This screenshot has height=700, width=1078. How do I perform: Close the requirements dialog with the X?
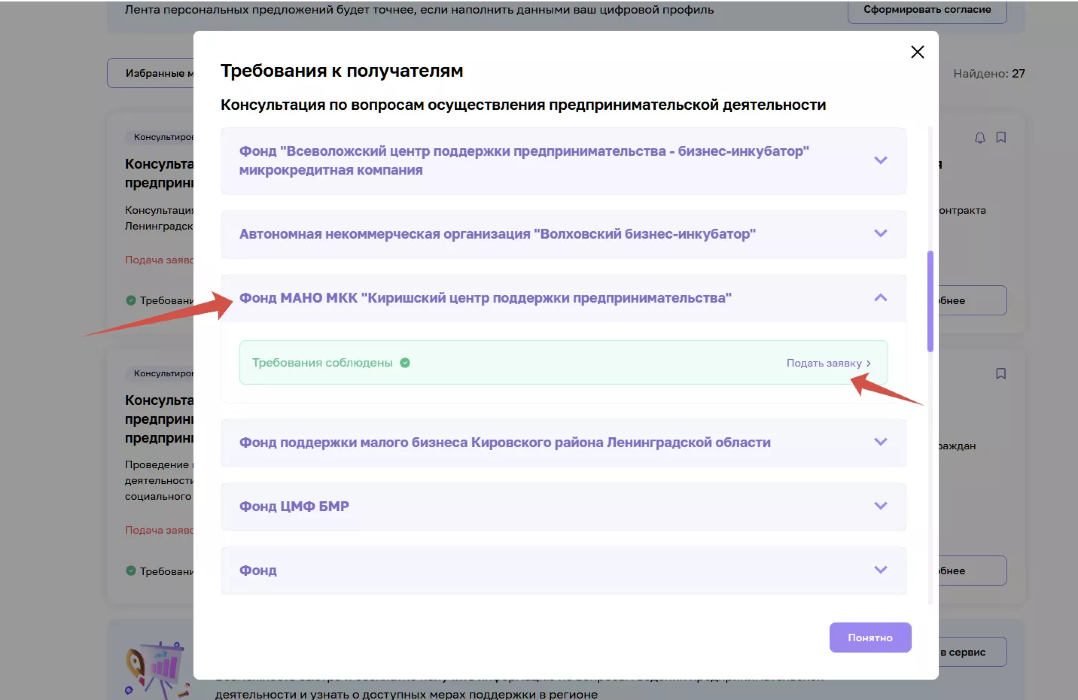(x=917, y=52)
